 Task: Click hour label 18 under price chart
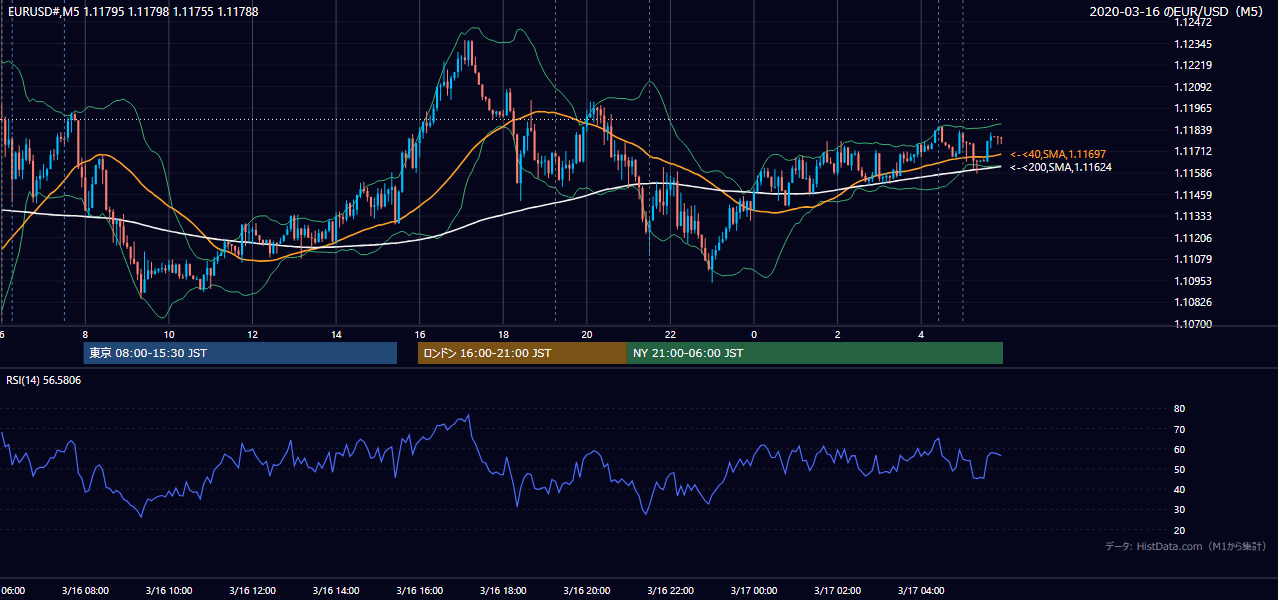(503, 334)
